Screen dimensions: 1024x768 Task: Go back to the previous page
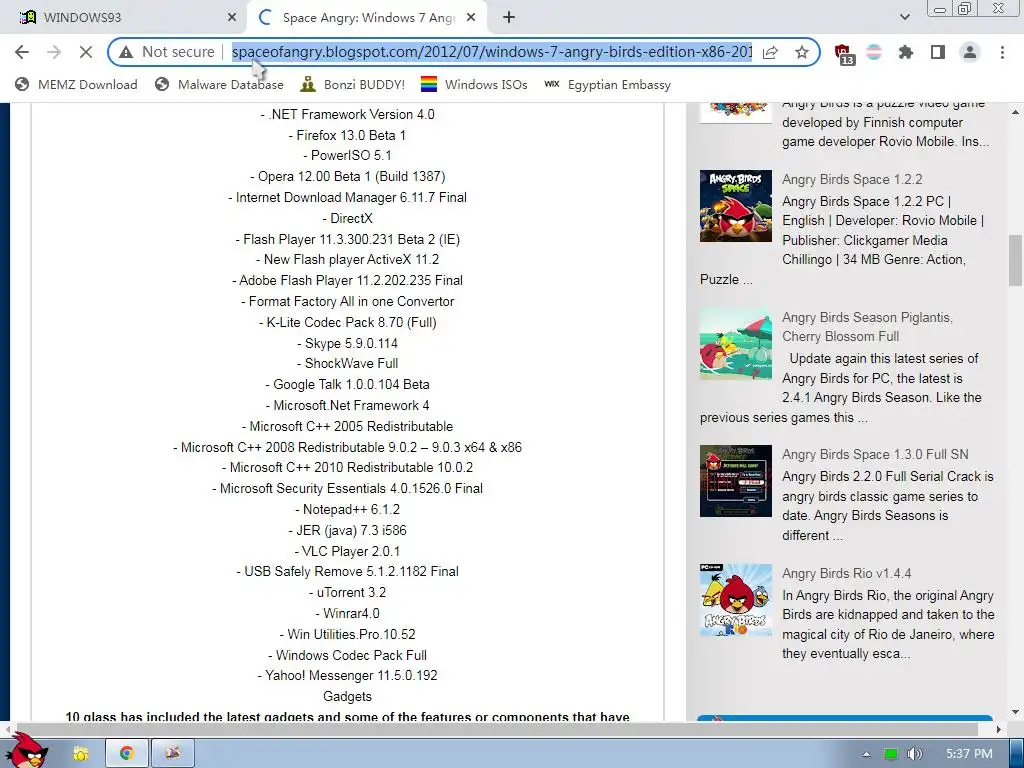pos(22,52)
